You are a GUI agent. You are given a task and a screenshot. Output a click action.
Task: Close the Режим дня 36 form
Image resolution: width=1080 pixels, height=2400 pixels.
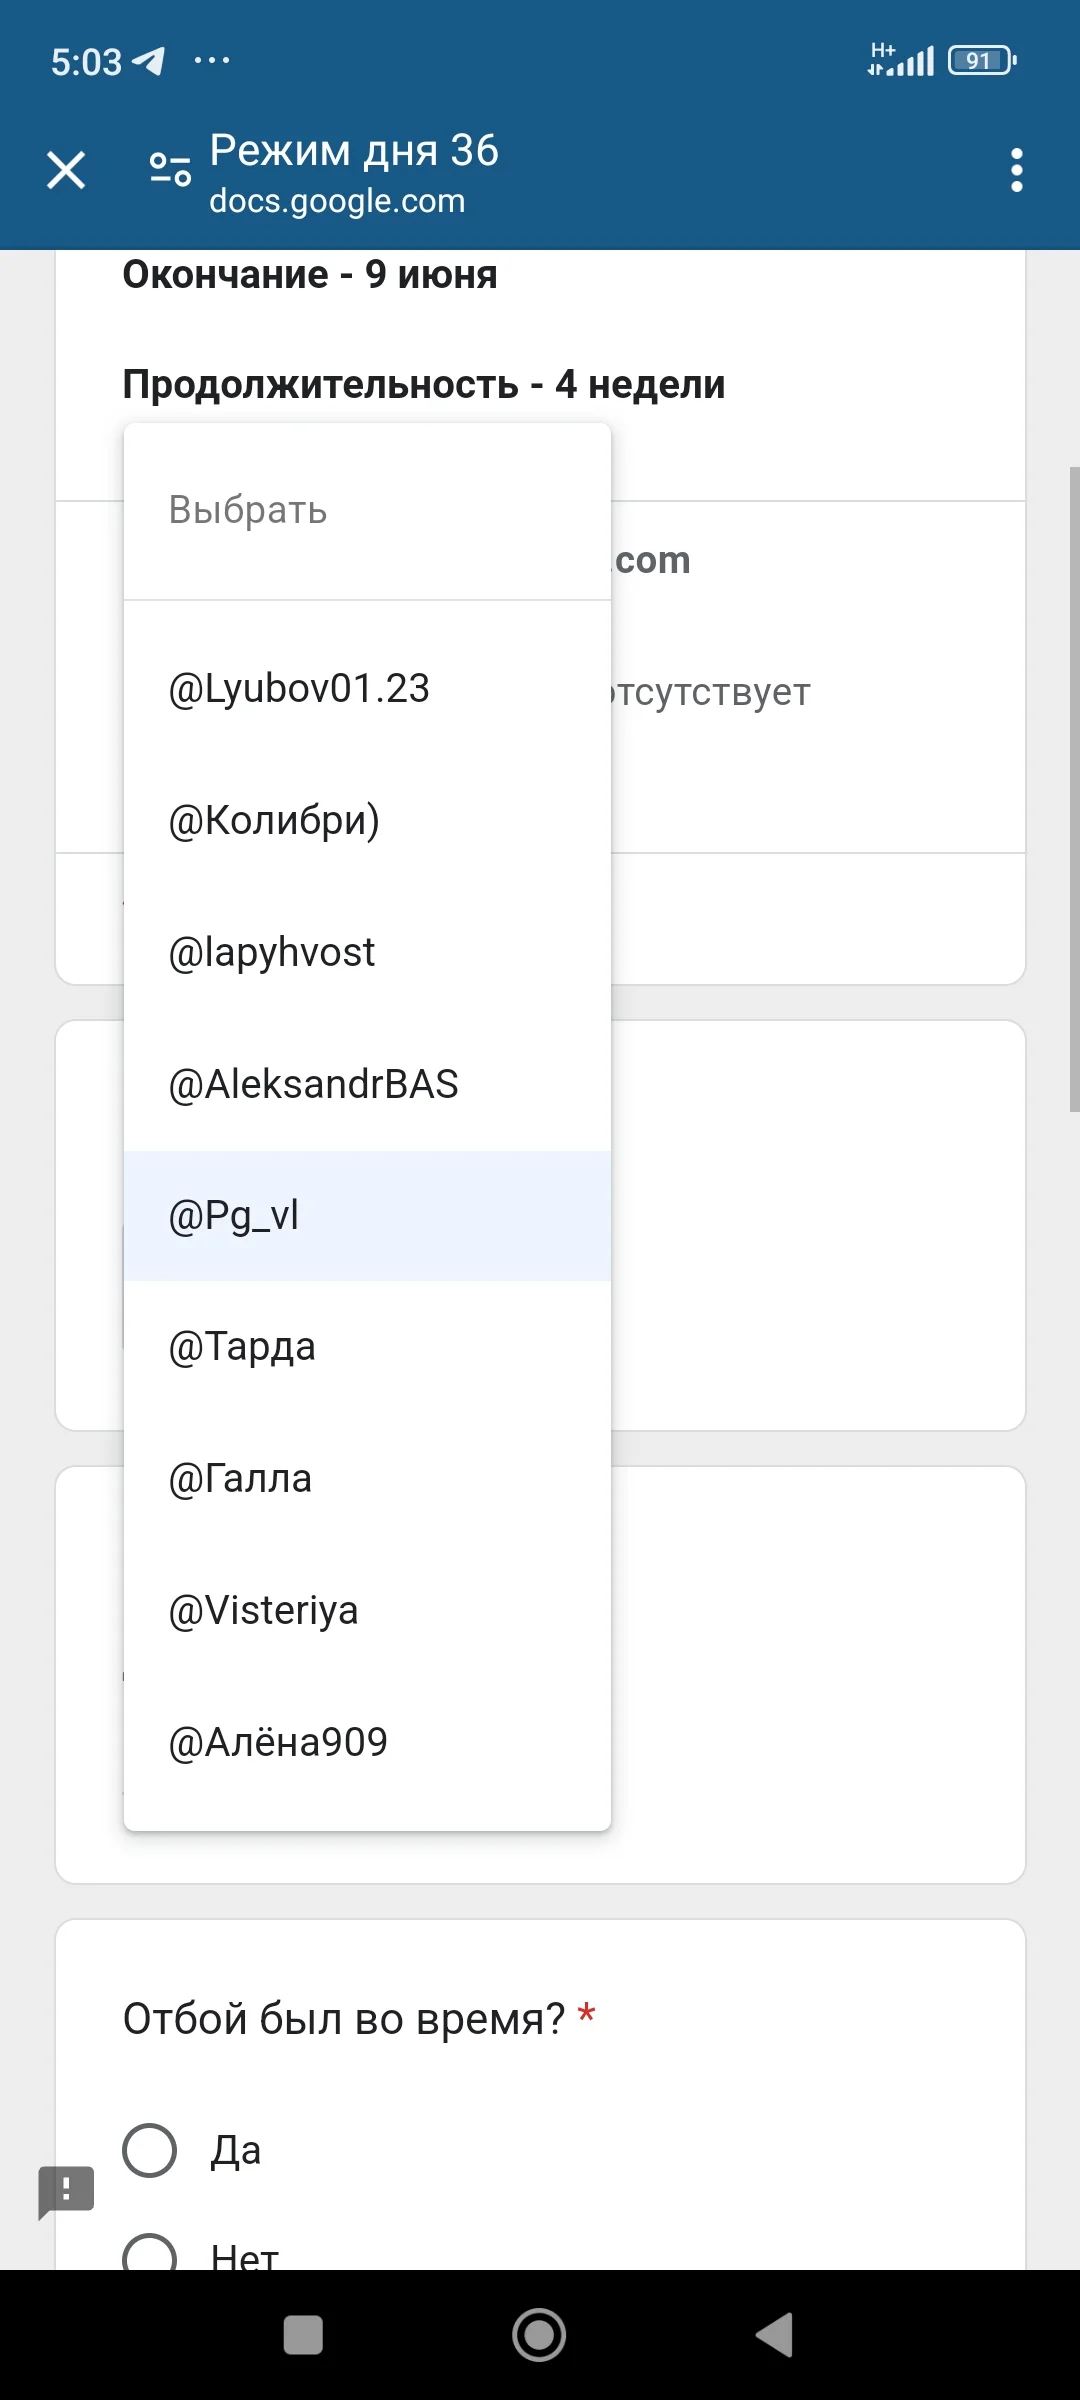pyautogui.click(x=66, y=171)
